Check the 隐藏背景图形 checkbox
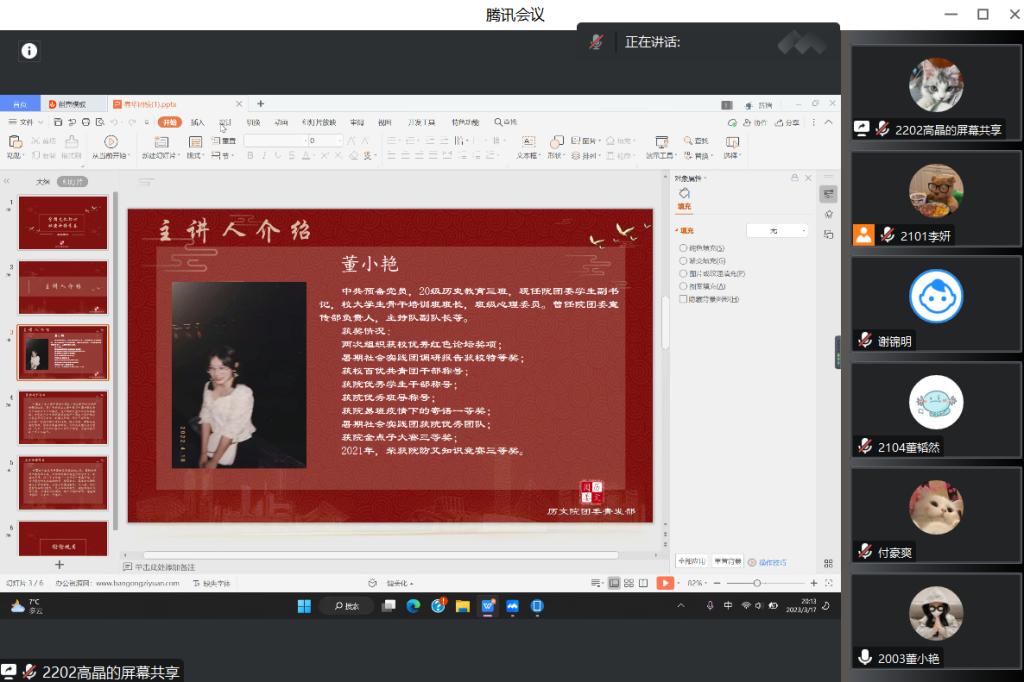Screen dimensions: 1024x682 (x=684, y=299)
